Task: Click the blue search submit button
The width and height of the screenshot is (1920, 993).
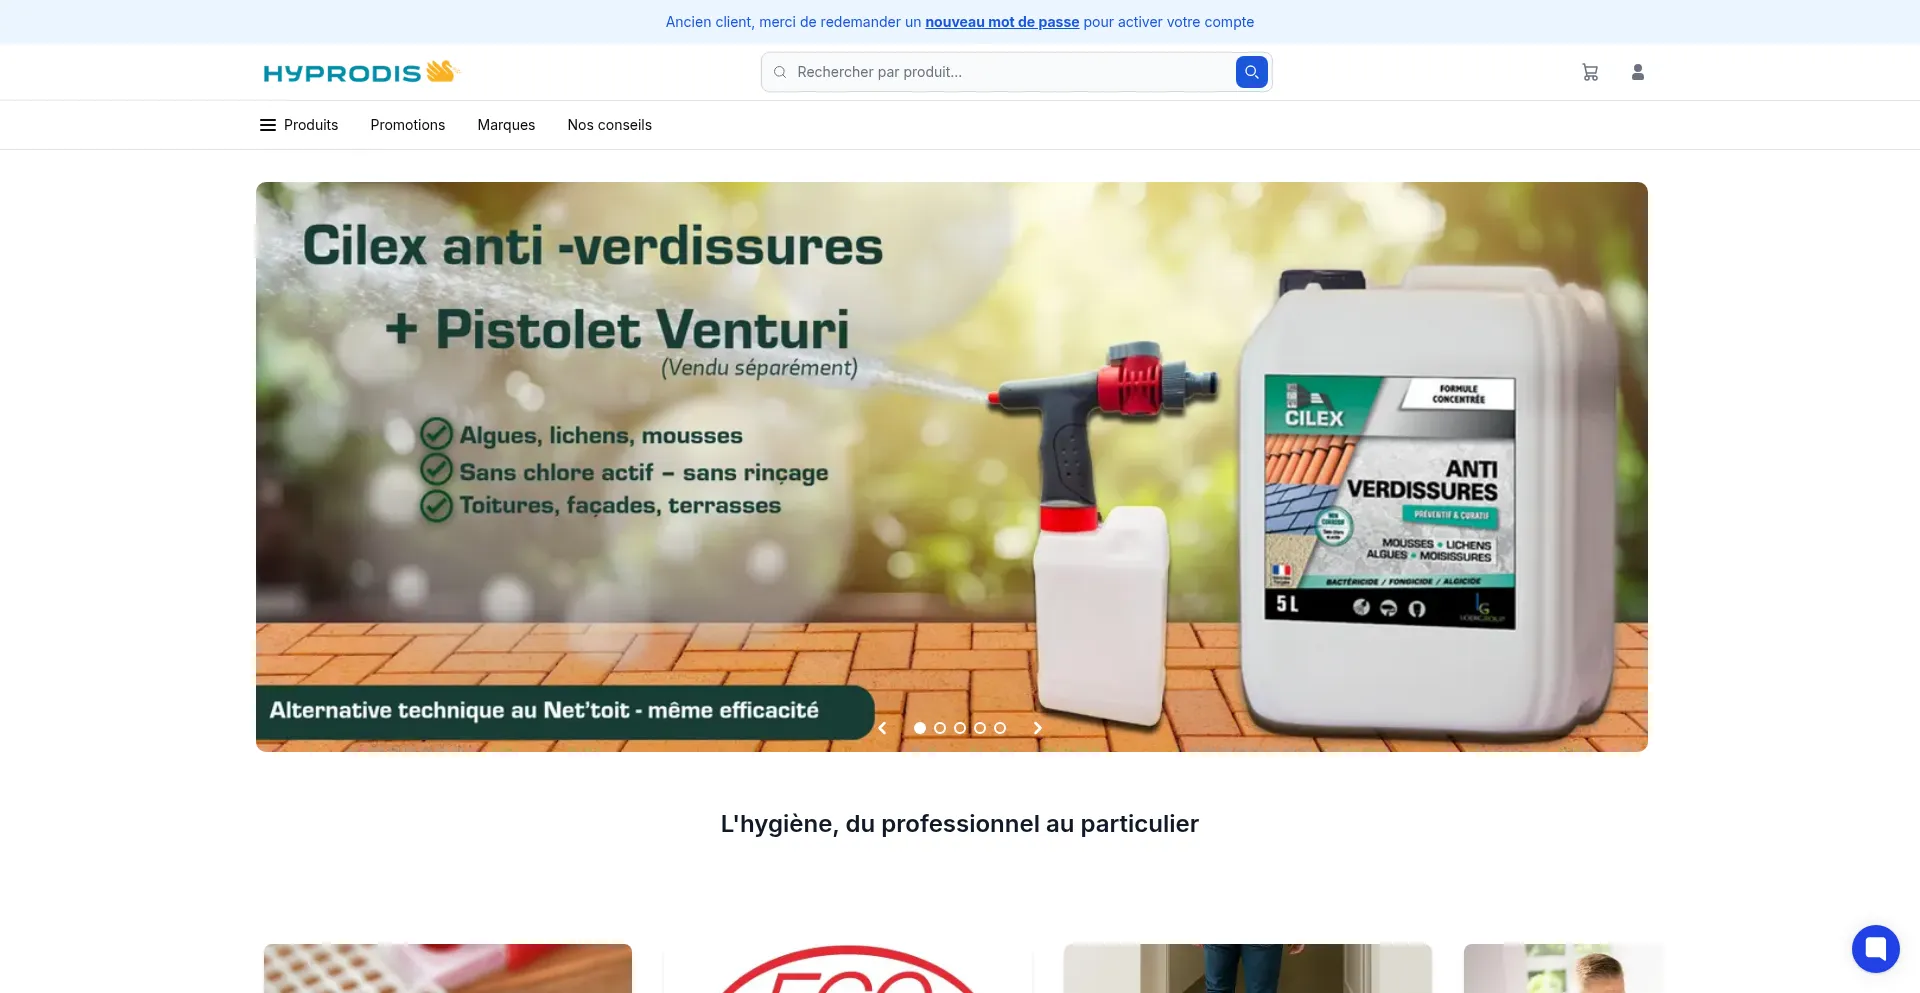Action: [x=1251, y=72]
